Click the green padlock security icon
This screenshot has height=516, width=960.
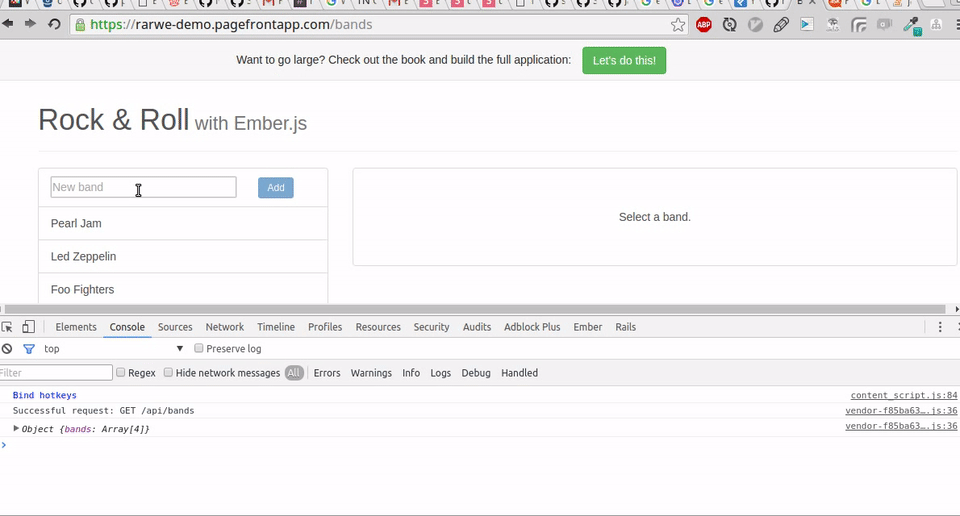pyautogui.click(x=80, y=25)
